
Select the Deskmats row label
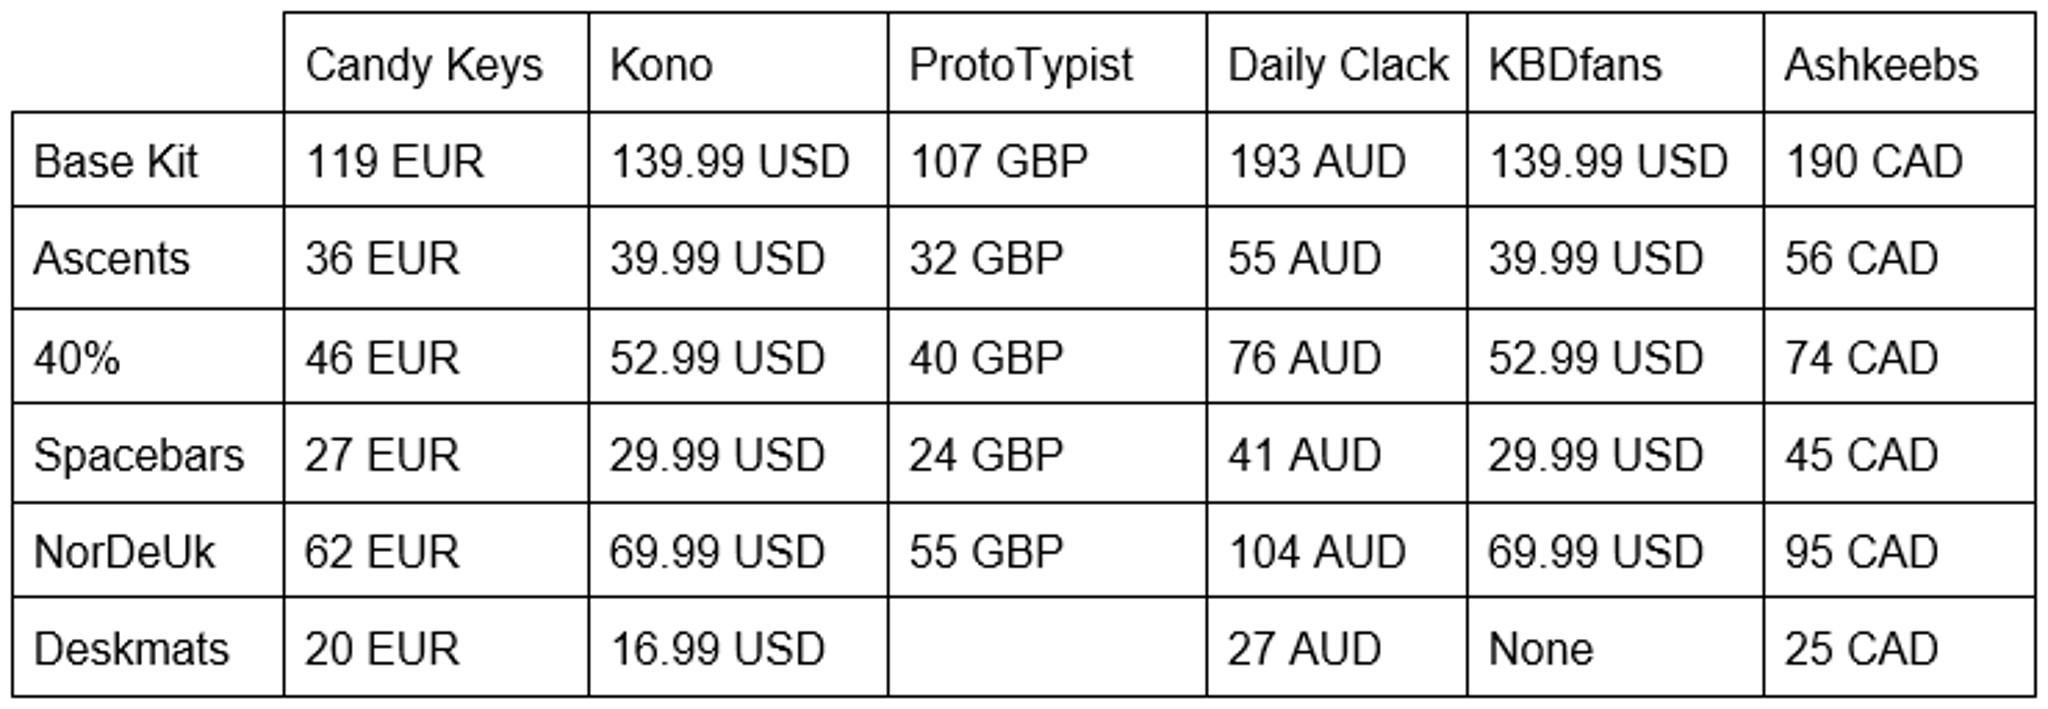pos(131,650)
